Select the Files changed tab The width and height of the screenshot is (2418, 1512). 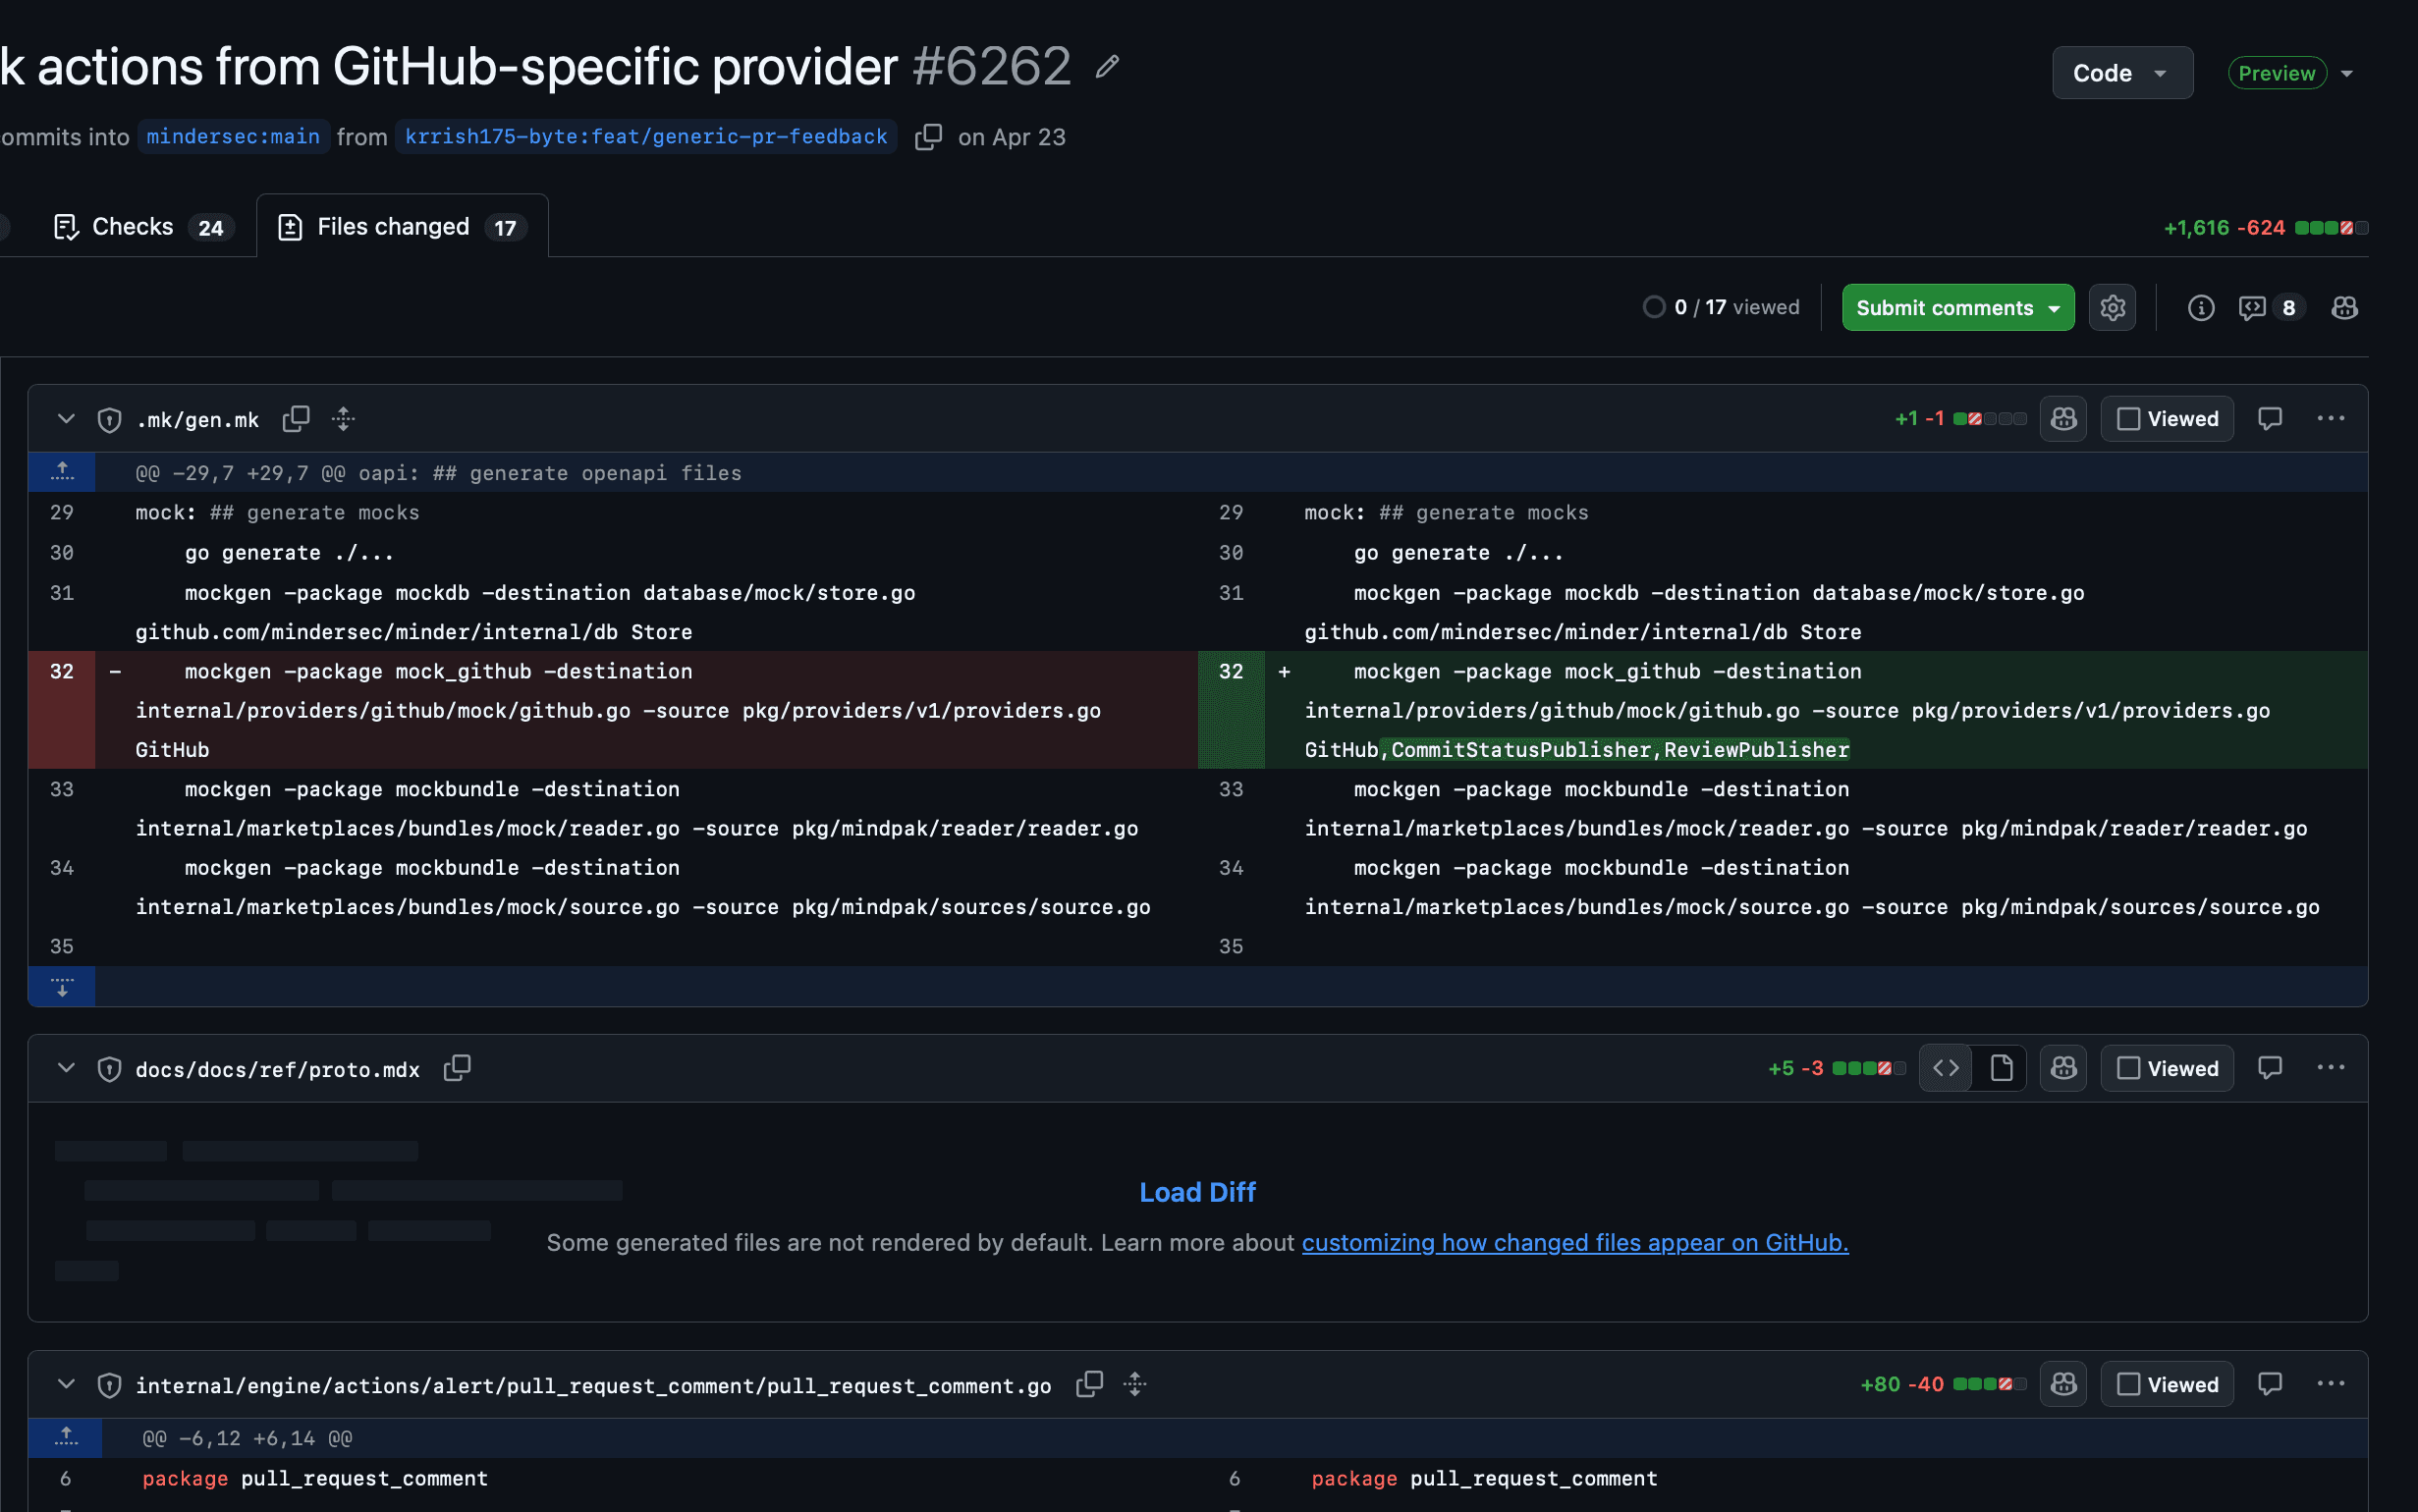pyautogui.click(x=402, y=227)
